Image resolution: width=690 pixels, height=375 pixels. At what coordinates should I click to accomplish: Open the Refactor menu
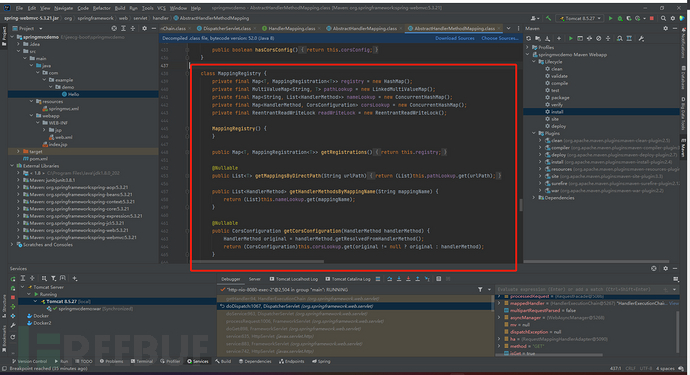(x=102, y=8)
